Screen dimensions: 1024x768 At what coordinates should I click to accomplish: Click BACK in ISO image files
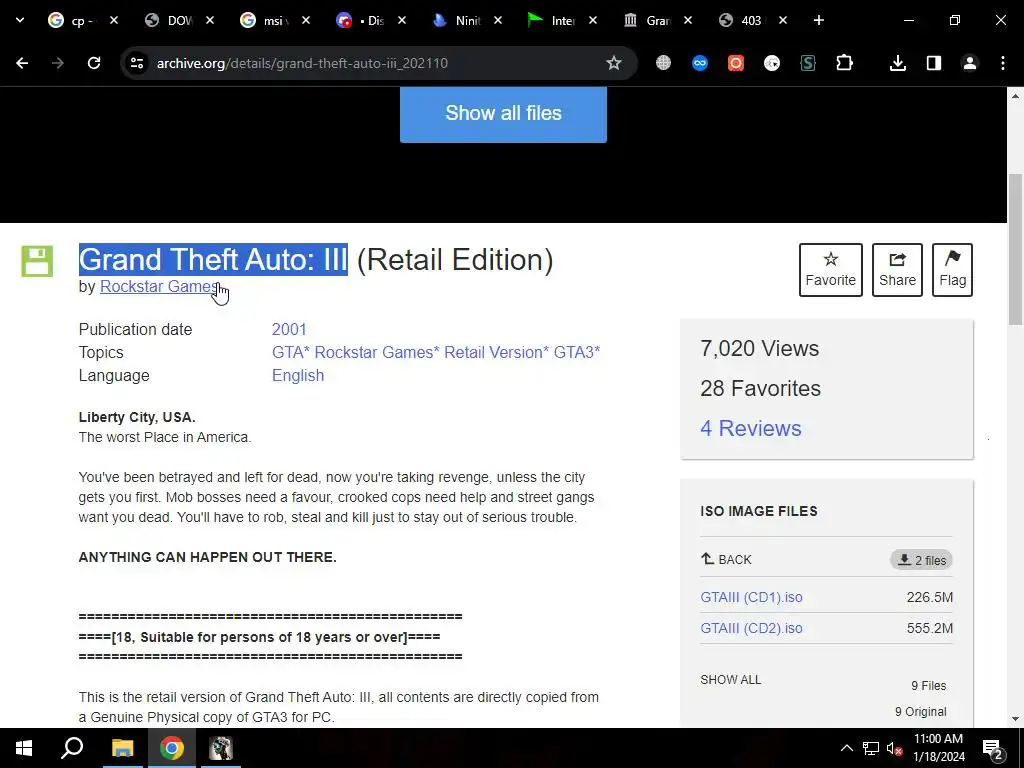(726, 560)
